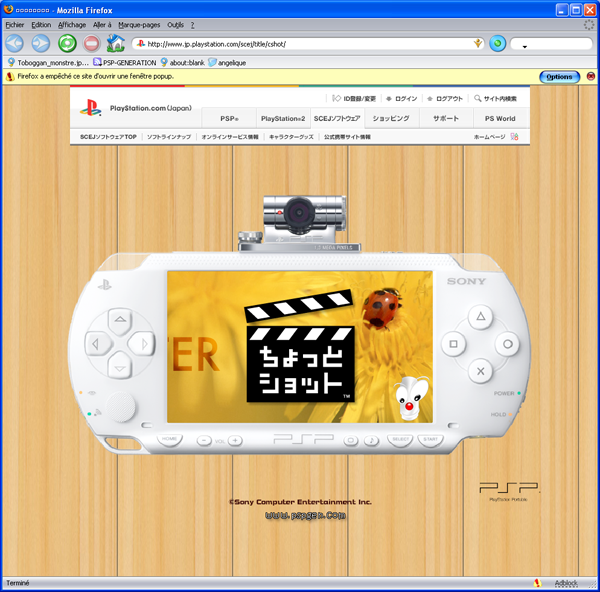Screen dimensions: 600x592
Task: Open the Fichier menu
Action: point(15,25)
